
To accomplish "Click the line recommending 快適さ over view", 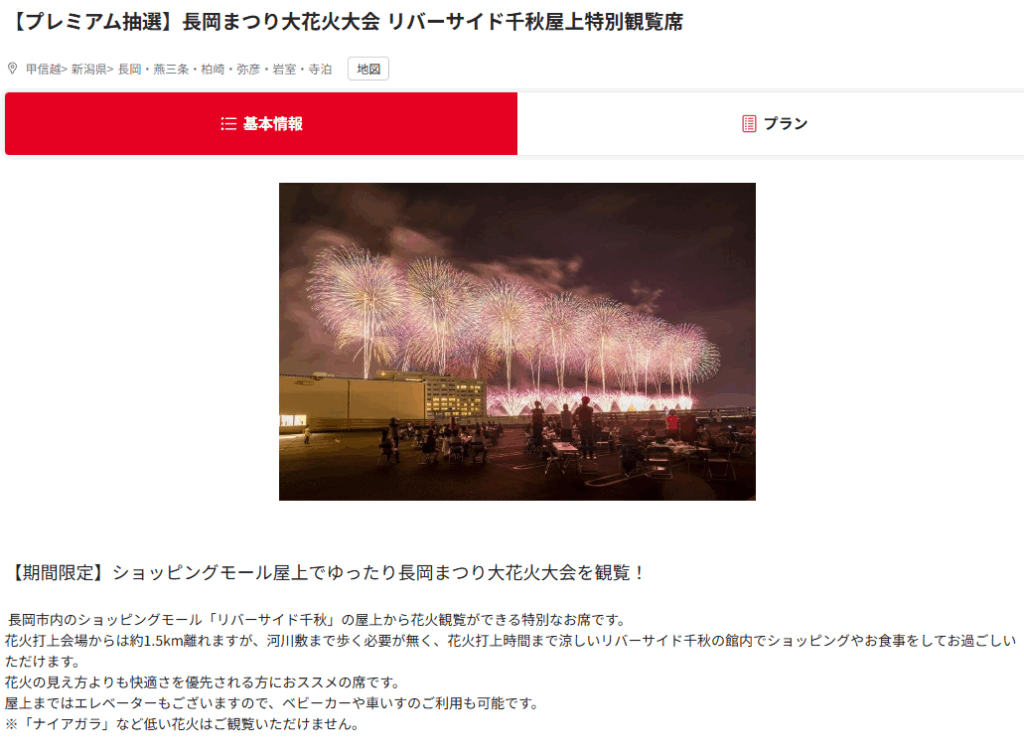I will pyautogui.click(x=202, y=682).
